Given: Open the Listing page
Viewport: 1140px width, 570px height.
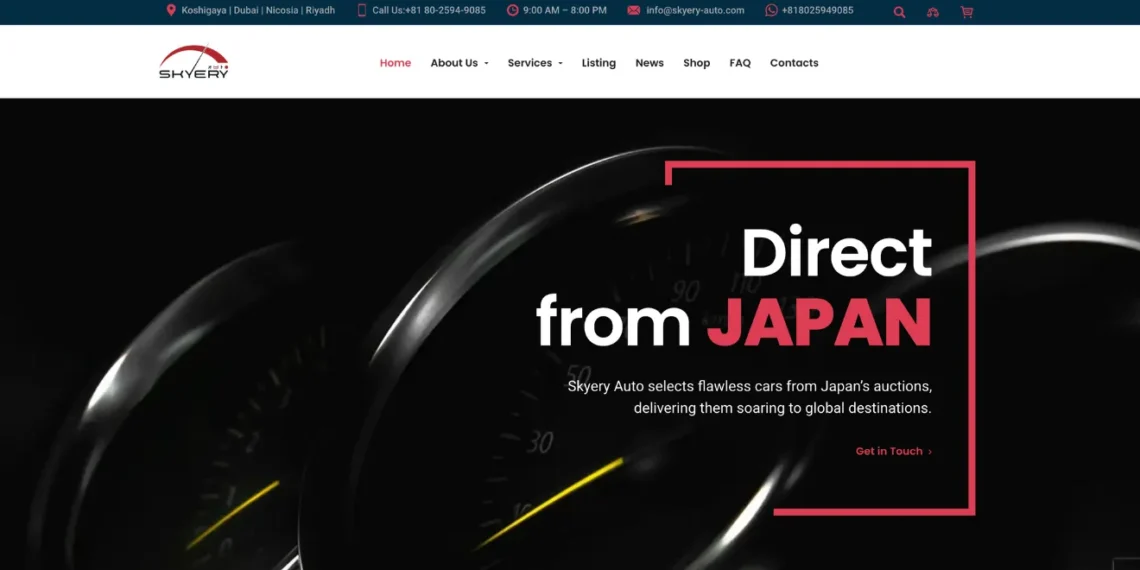Looking at the screenshot, I should pos(598,63).
